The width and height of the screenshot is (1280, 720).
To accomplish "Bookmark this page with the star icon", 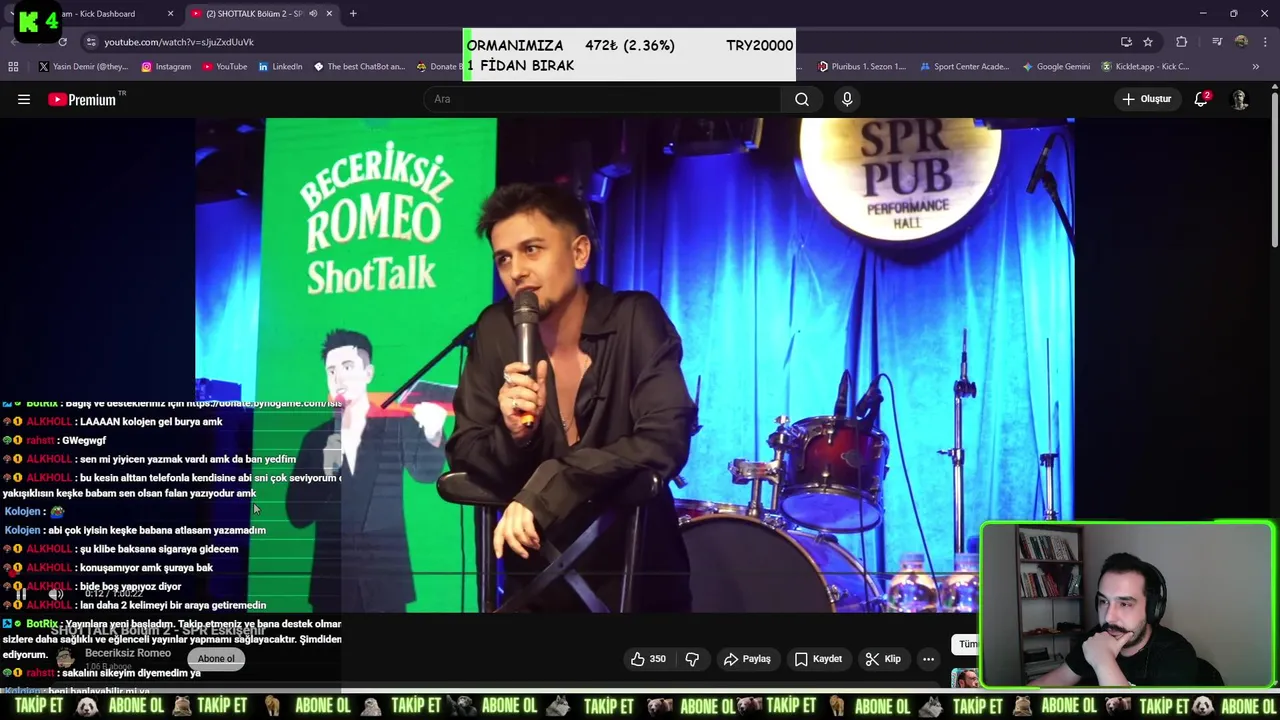I will click(x=1148, y=42).
